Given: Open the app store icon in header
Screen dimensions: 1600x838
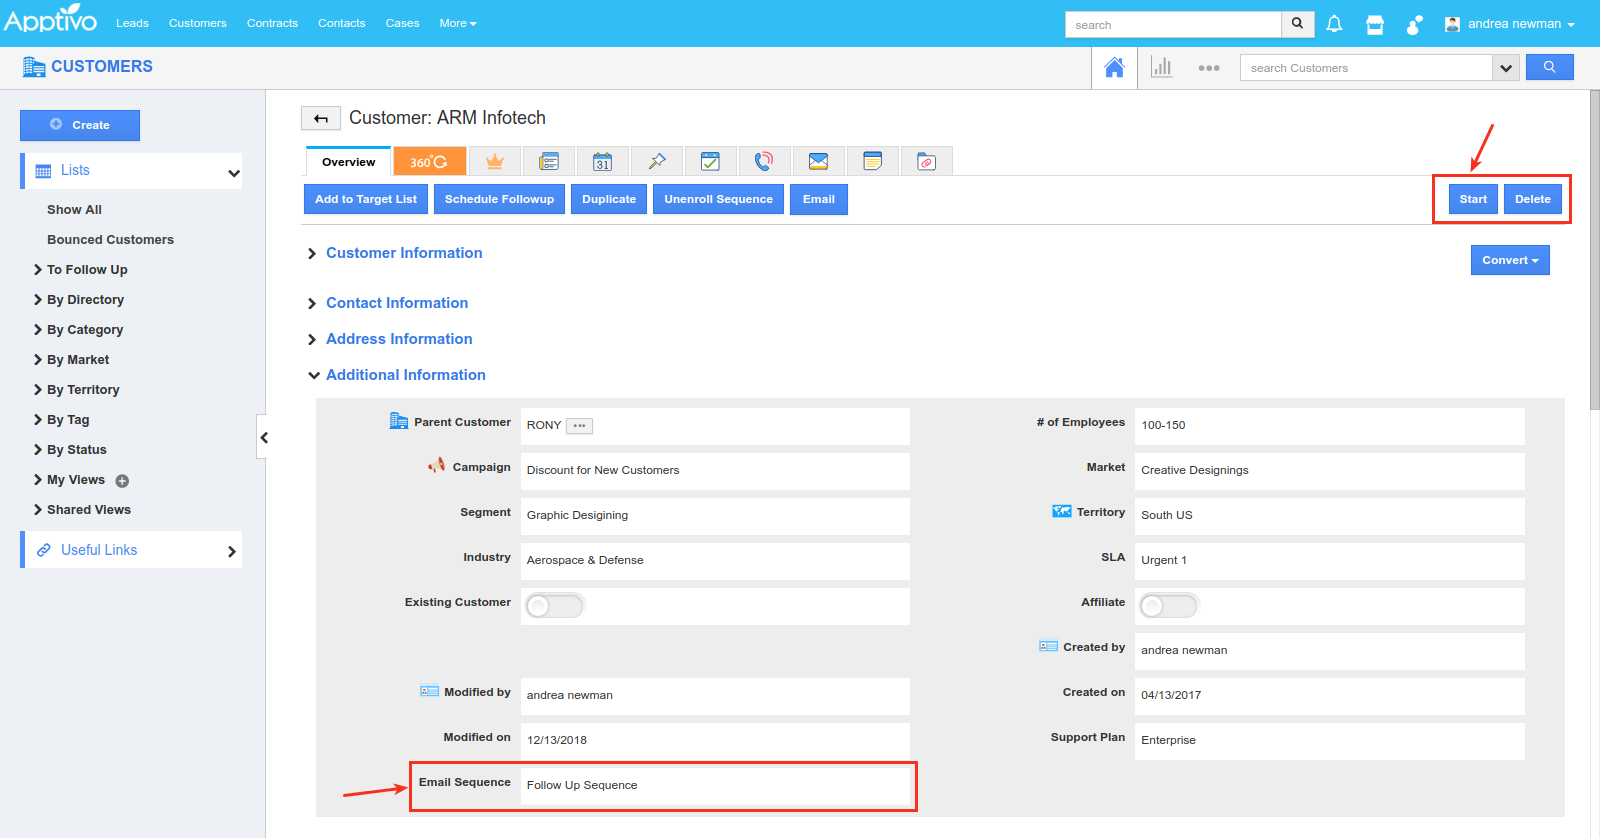Looking at the screenshot, I should (x=1375, y=24).
